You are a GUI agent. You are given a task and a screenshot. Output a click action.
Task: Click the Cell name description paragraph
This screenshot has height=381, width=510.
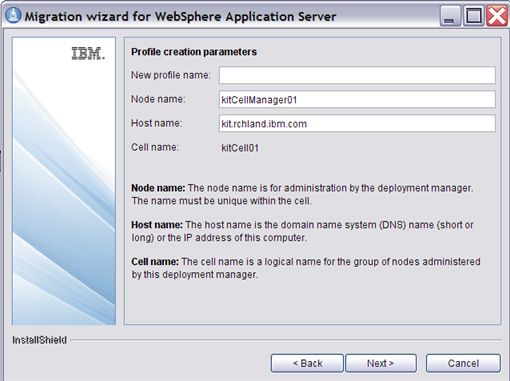(x=306, y=268)
